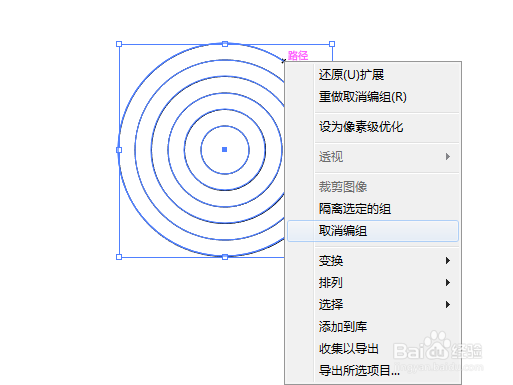Click the top-right bounding box handle
513x385 pixels.
[332, 44]
